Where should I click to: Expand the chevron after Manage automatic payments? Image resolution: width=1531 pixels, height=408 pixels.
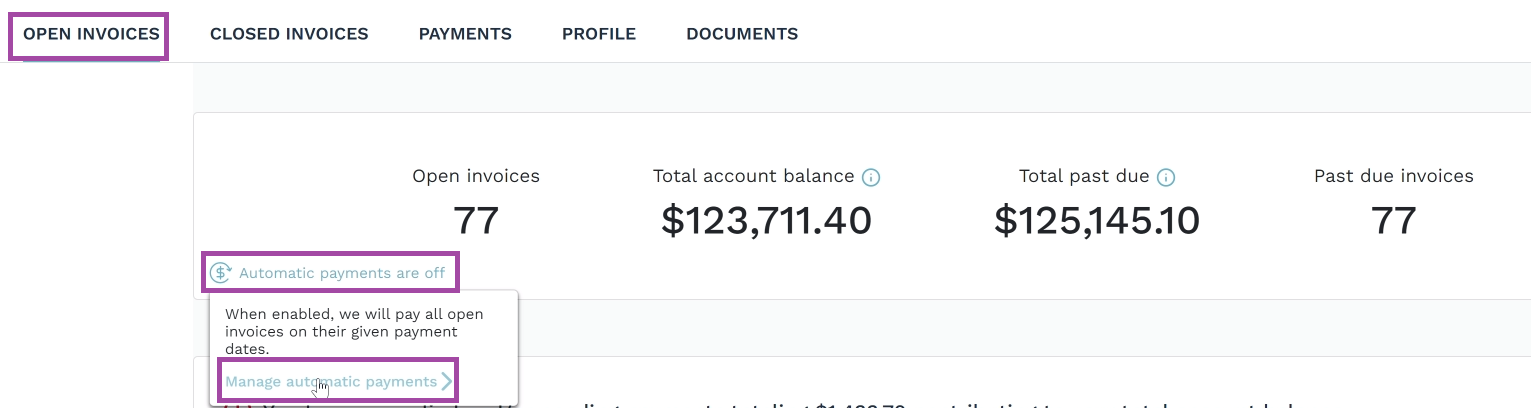(447, 381)
